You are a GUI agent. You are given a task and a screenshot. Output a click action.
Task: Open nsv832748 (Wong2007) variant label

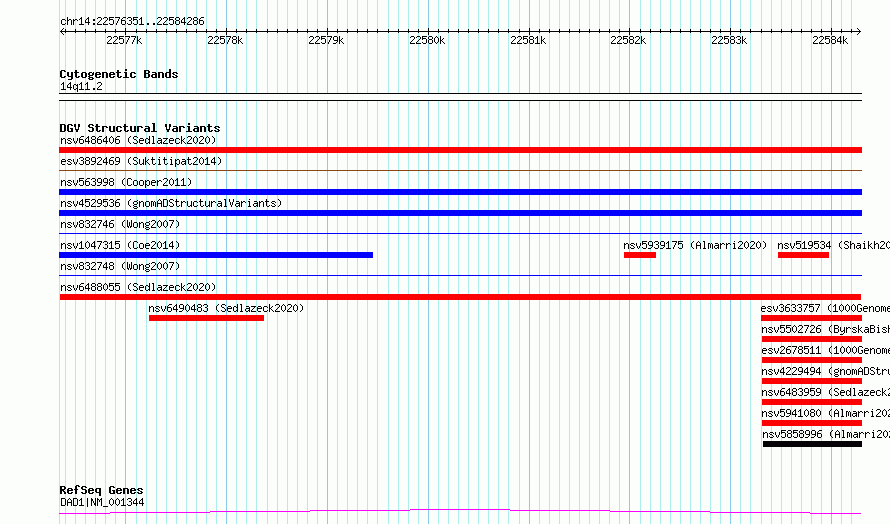click(120, 266)
